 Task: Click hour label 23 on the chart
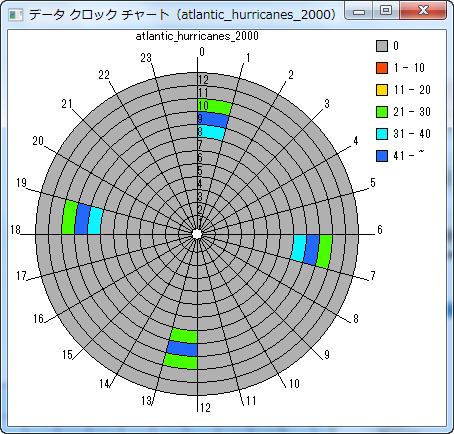(146, 58)
